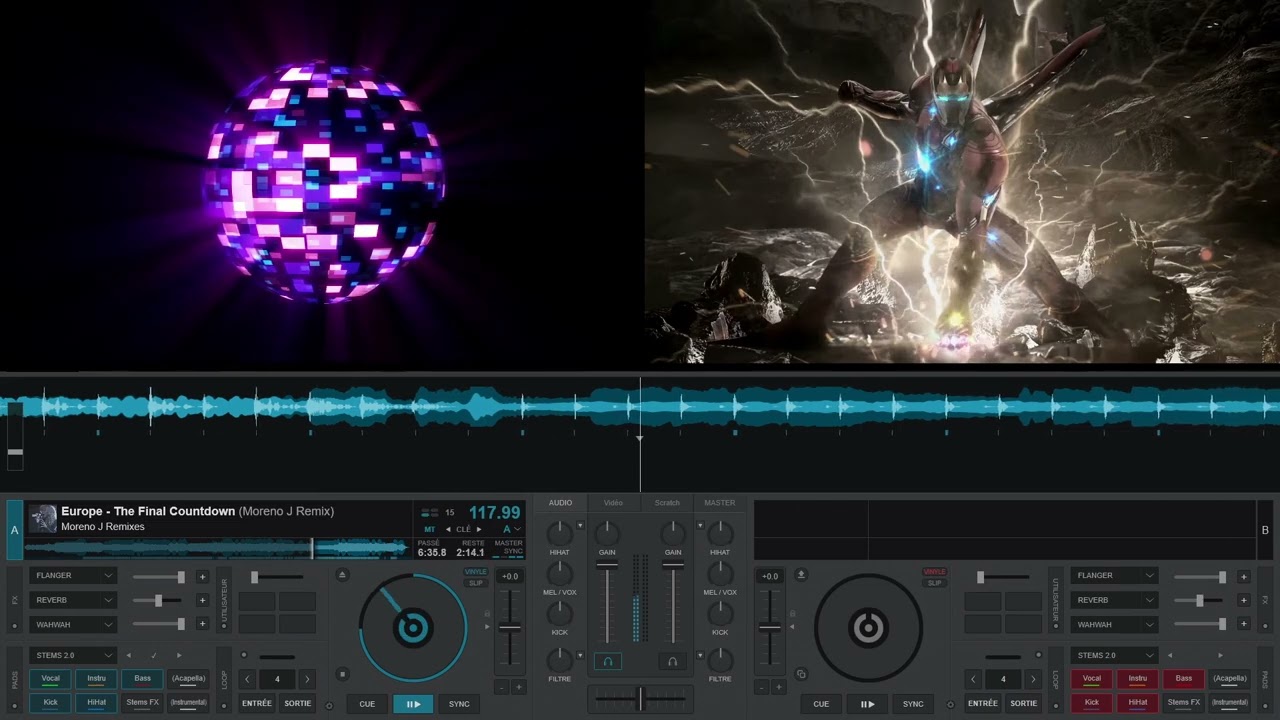Viewport: 1280px width, 720px height.
Task: Open the MASTER mixer tab
Action: coord(720,503)
